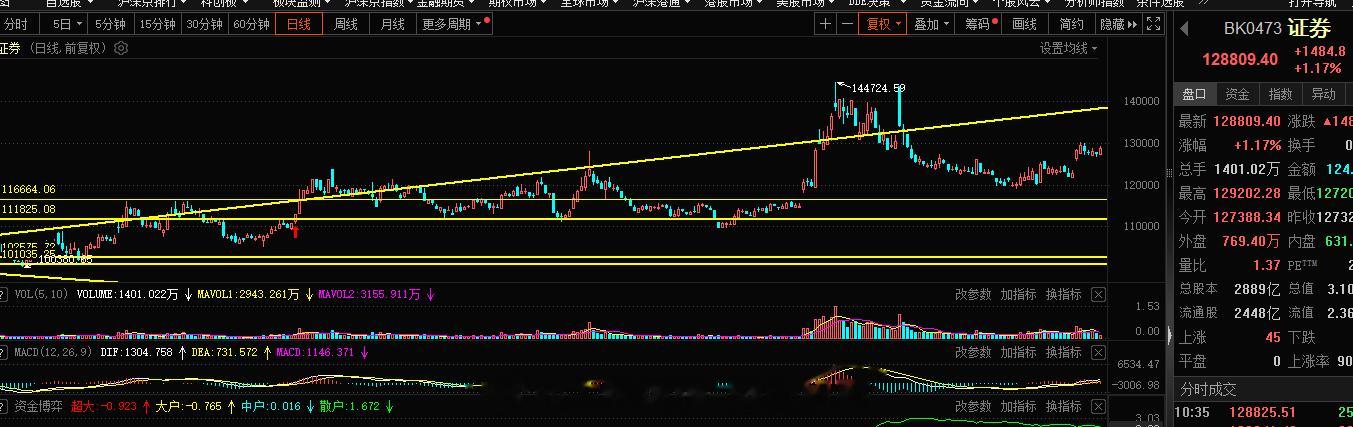The width and height of the screenshot is (1353, 427).
Task: Open chart settings gear next to 证券 title
Action: pos(121,48)
